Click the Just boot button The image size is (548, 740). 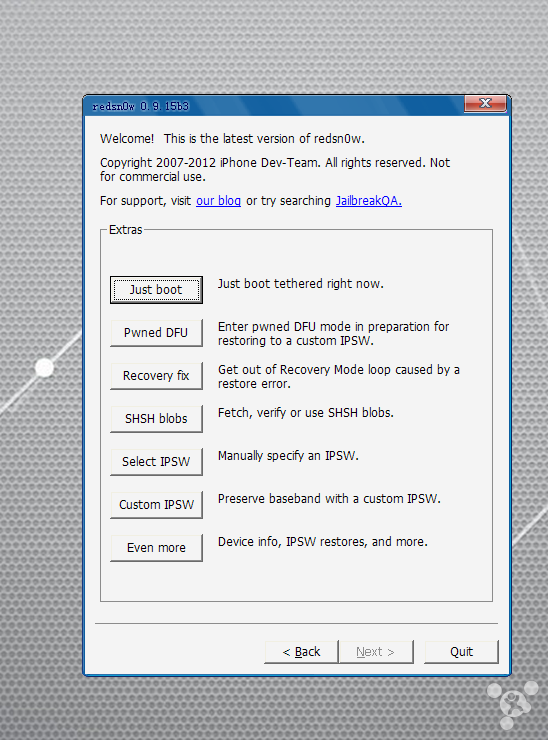click(156, 290)
